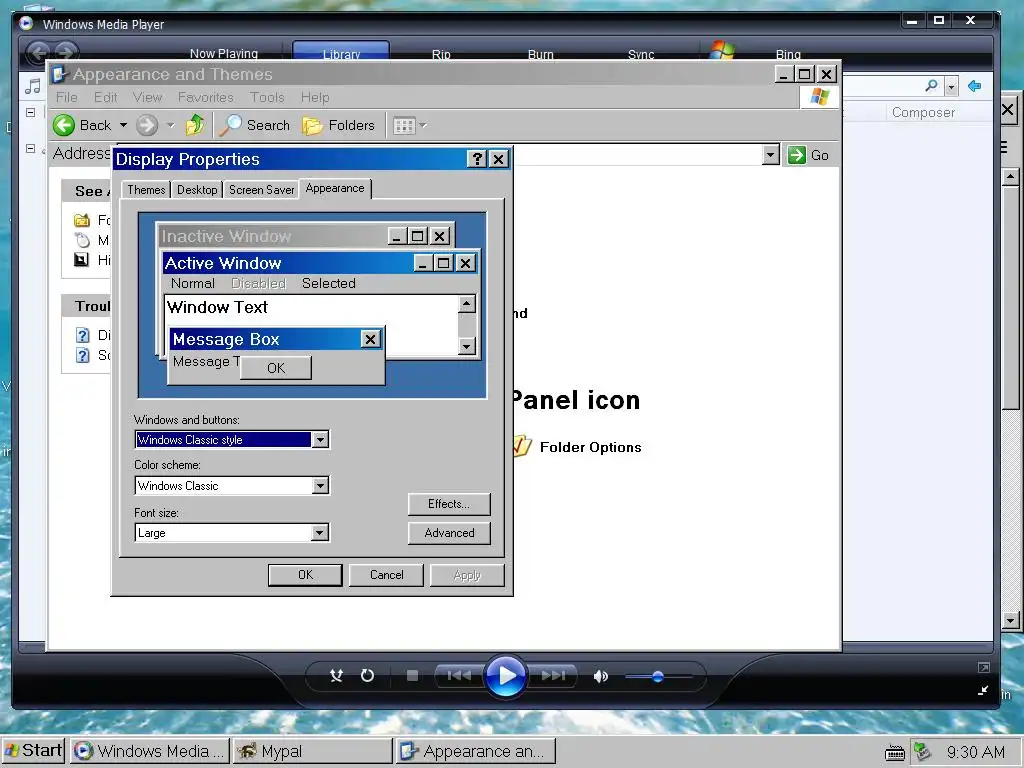Click the Effects... button
The height and width of the screenshot is (768, 1024).
(449, 504)
